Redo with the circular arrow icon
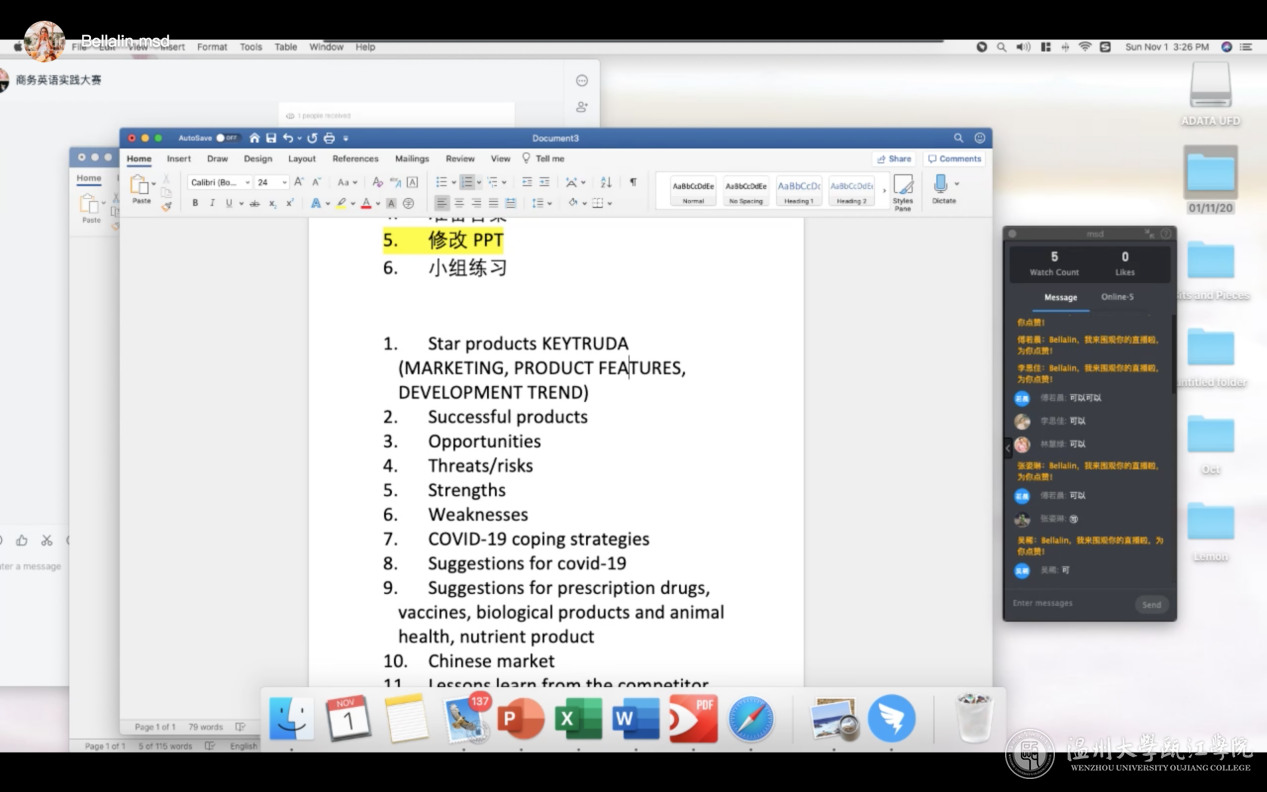 pyautogui.click(x=312, y=138)
